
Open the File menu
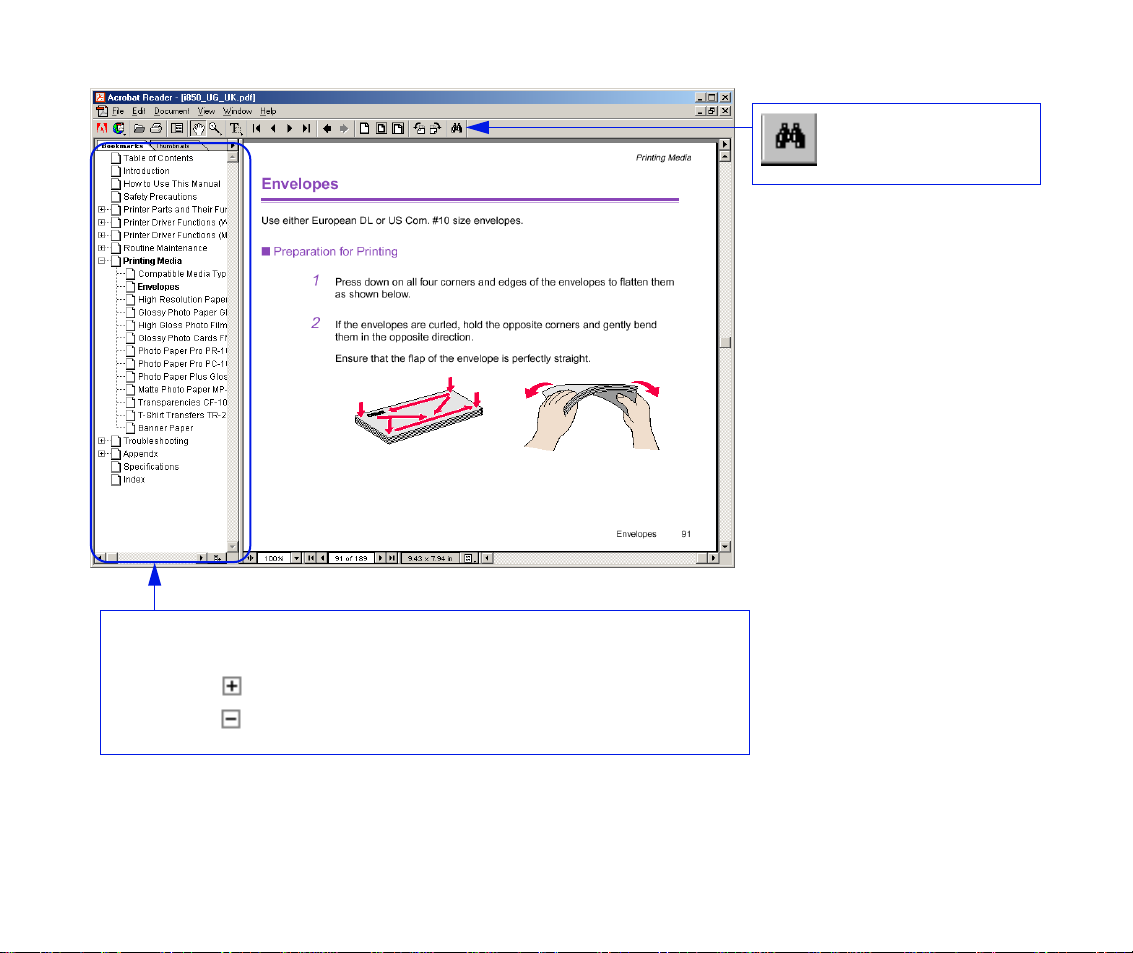coord(118,111)
